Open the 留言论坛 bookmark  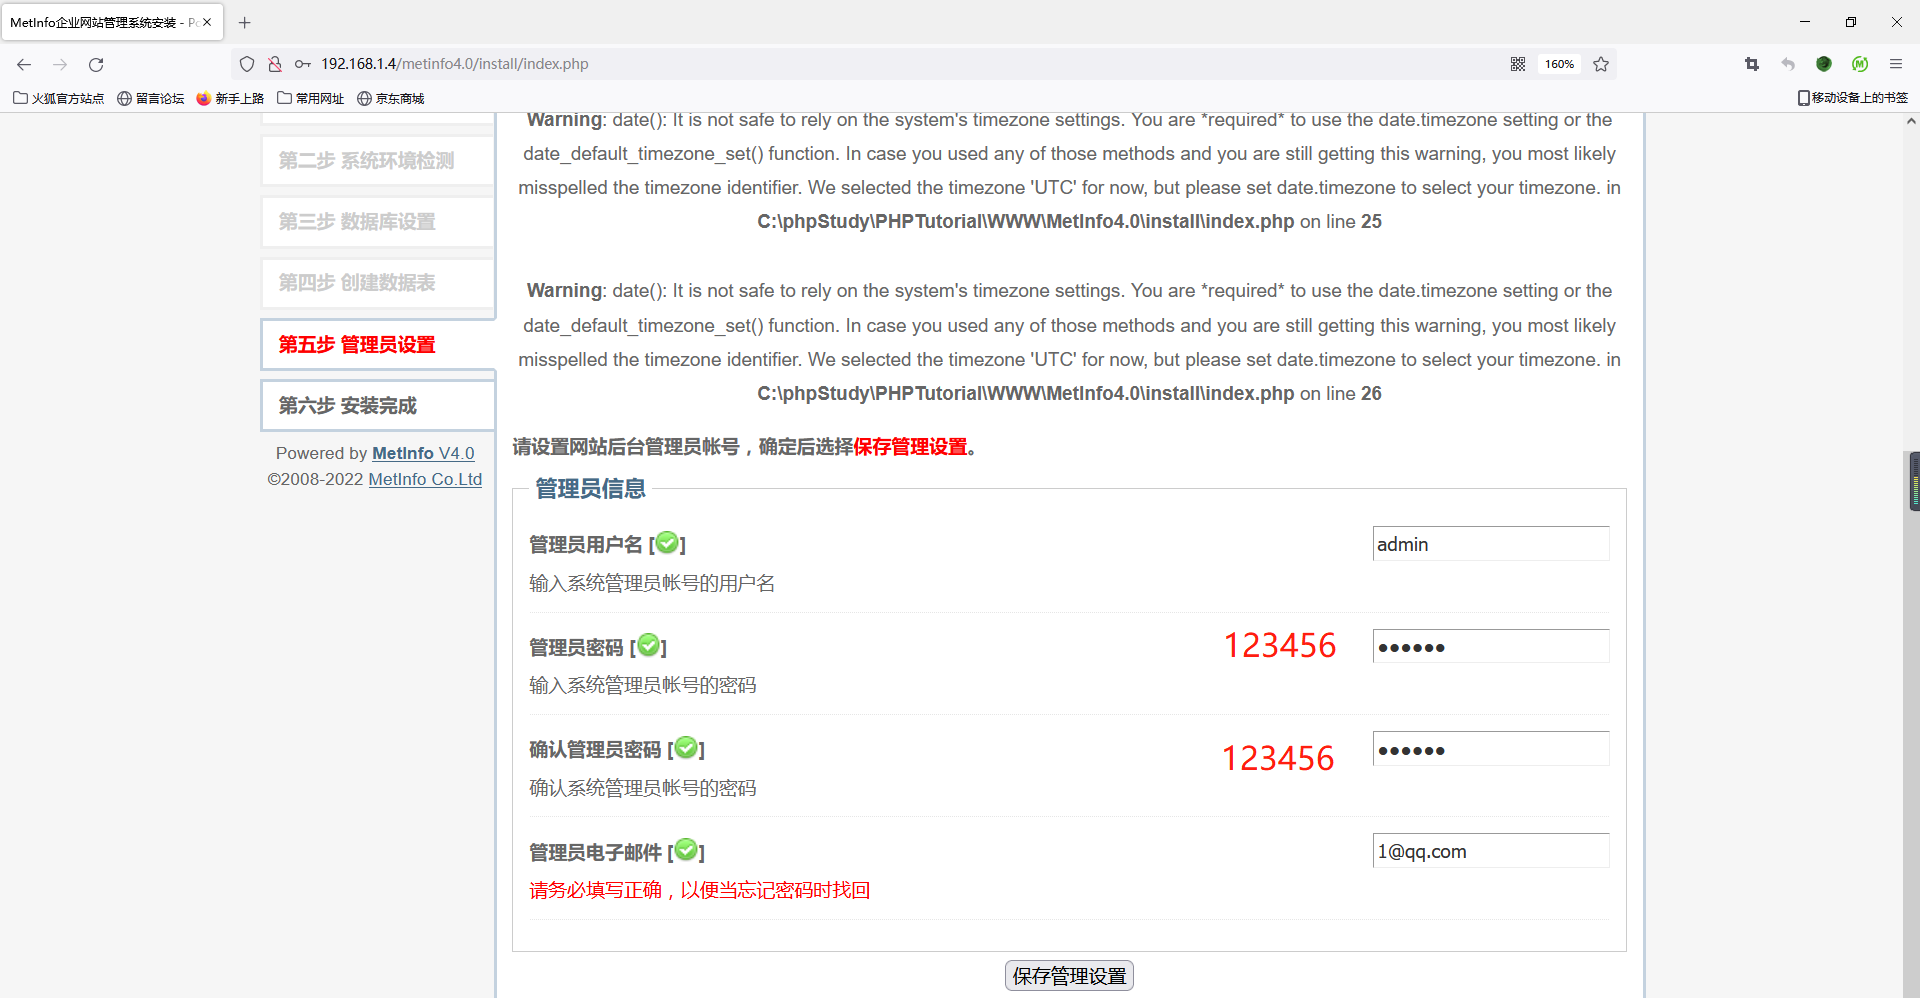pos(151,98)
